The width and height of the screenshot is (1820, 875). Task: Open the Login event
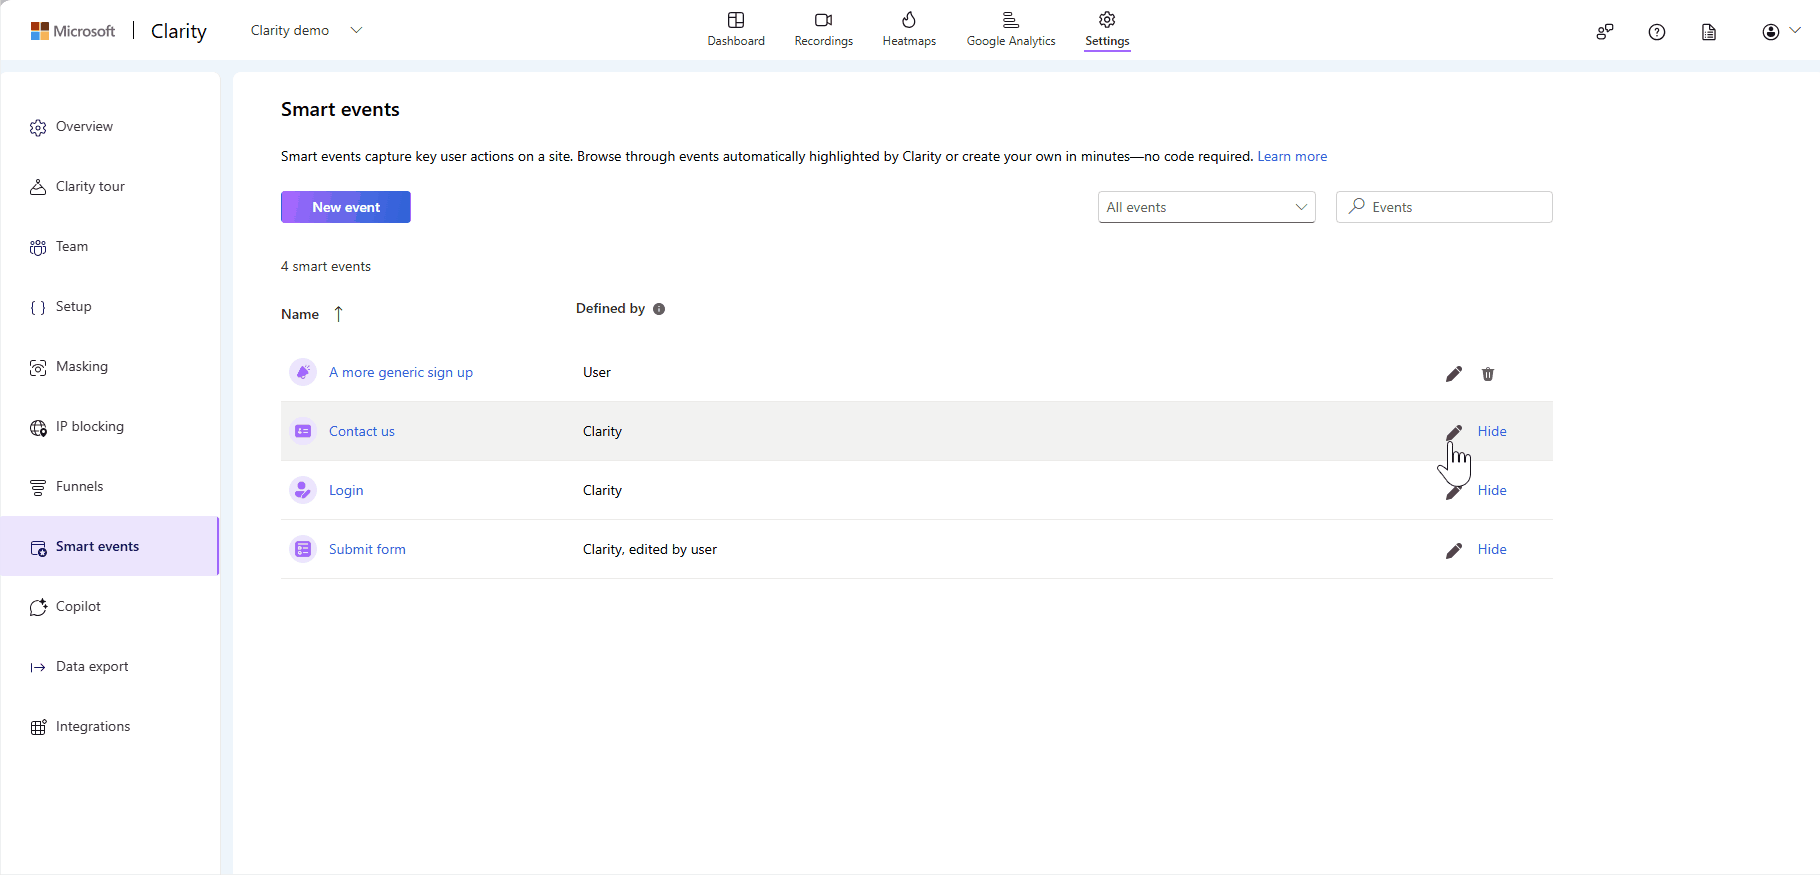[346, 490]
